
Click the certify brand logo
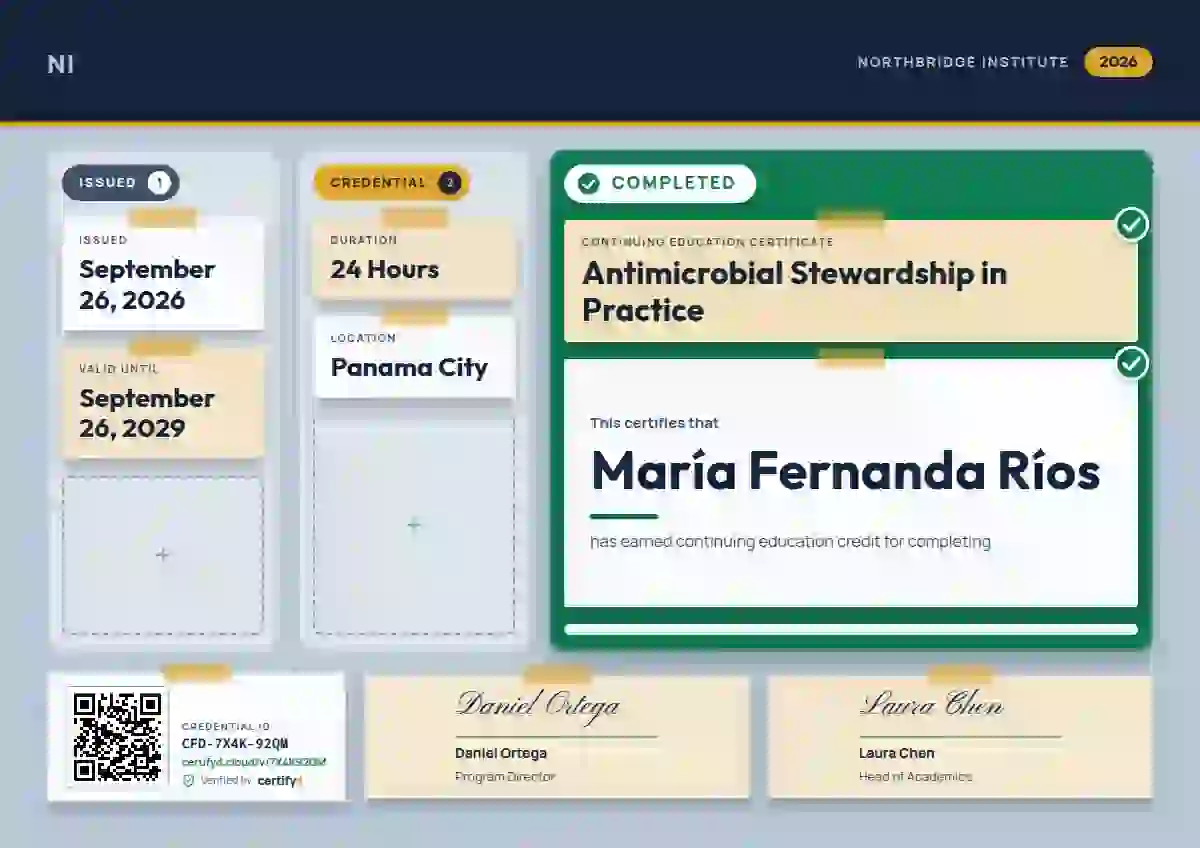[279, 780]
